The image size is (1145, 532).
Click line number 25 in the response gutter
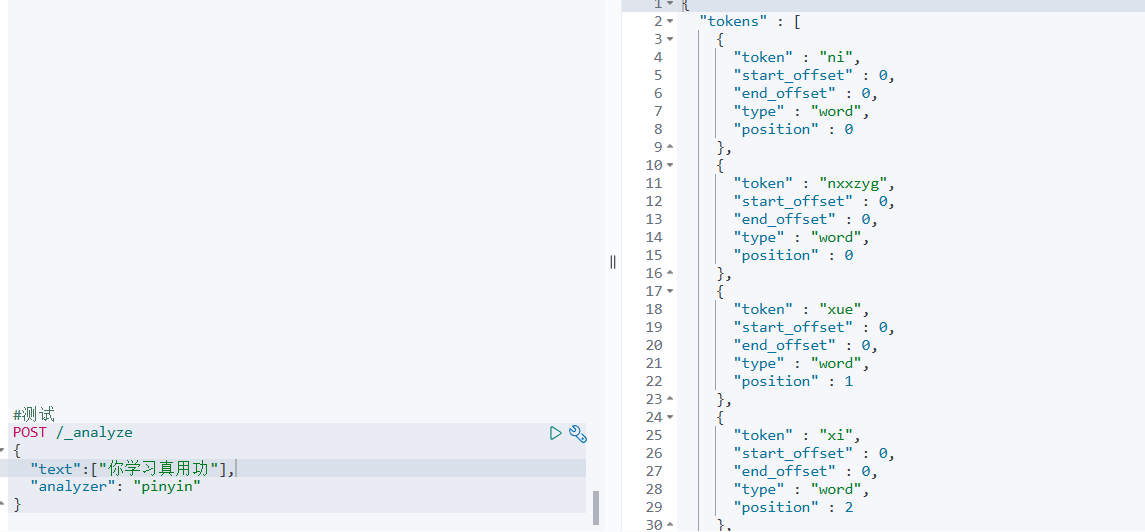(x=654, y=436)
